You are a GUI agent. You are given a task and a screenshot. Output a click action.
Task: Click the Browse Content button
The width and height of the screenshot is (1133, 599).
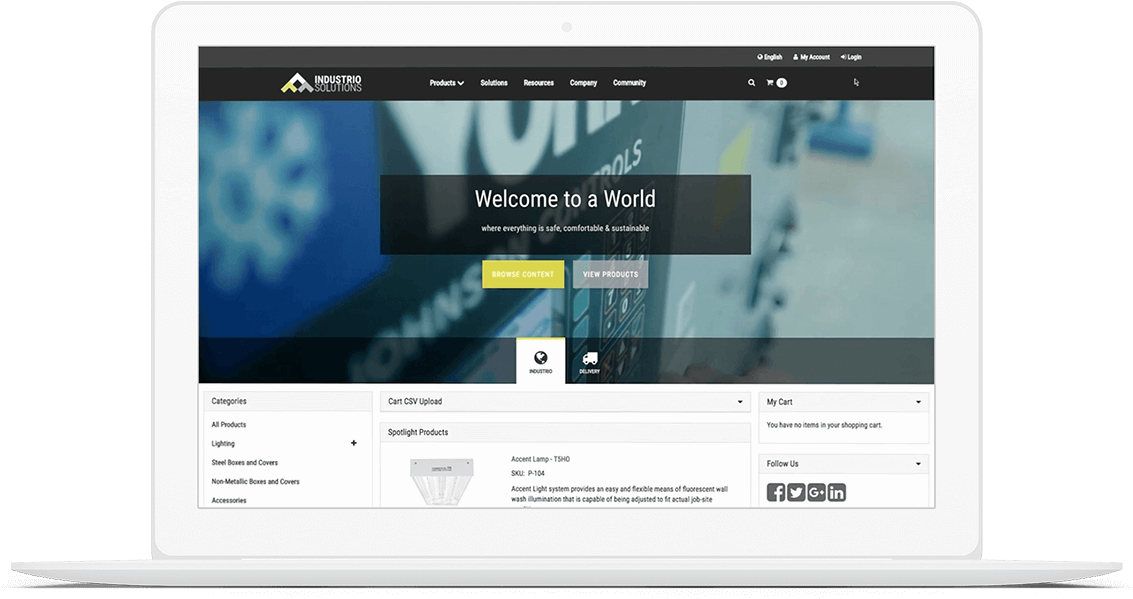coord(523,274)
